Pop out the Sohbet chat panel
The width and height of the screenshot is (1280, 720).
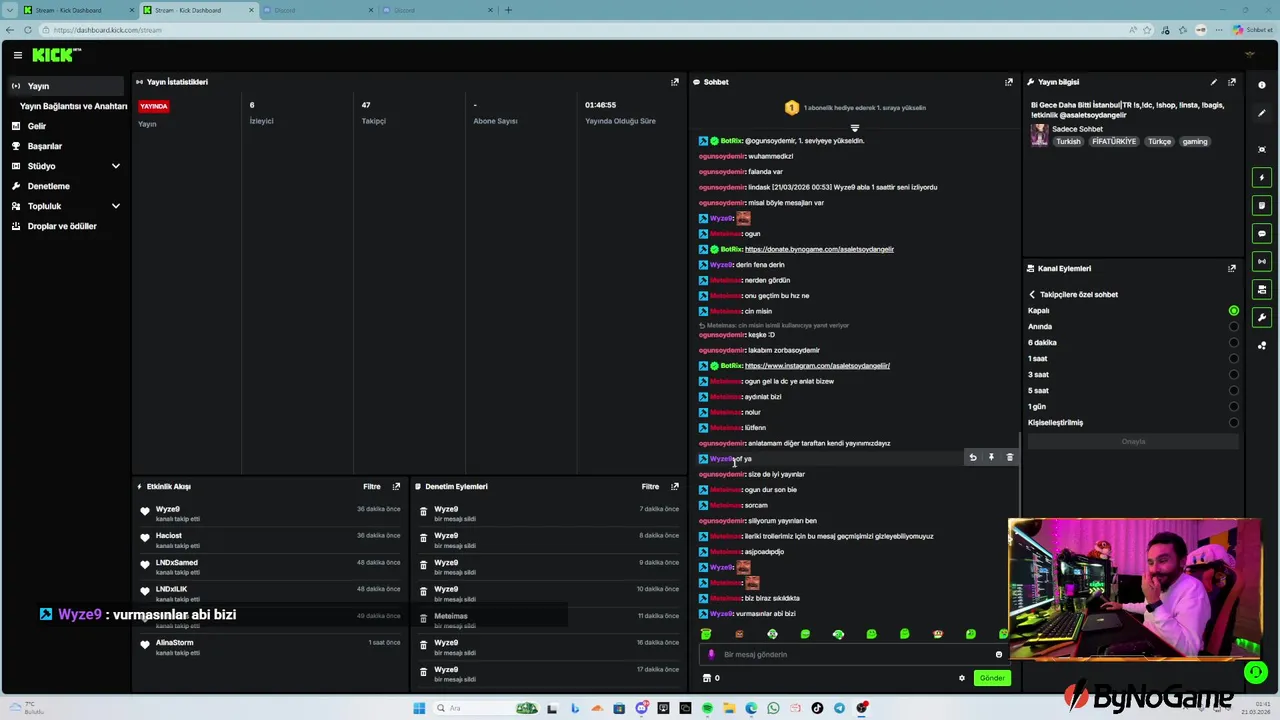click(x=1009, y=82)
